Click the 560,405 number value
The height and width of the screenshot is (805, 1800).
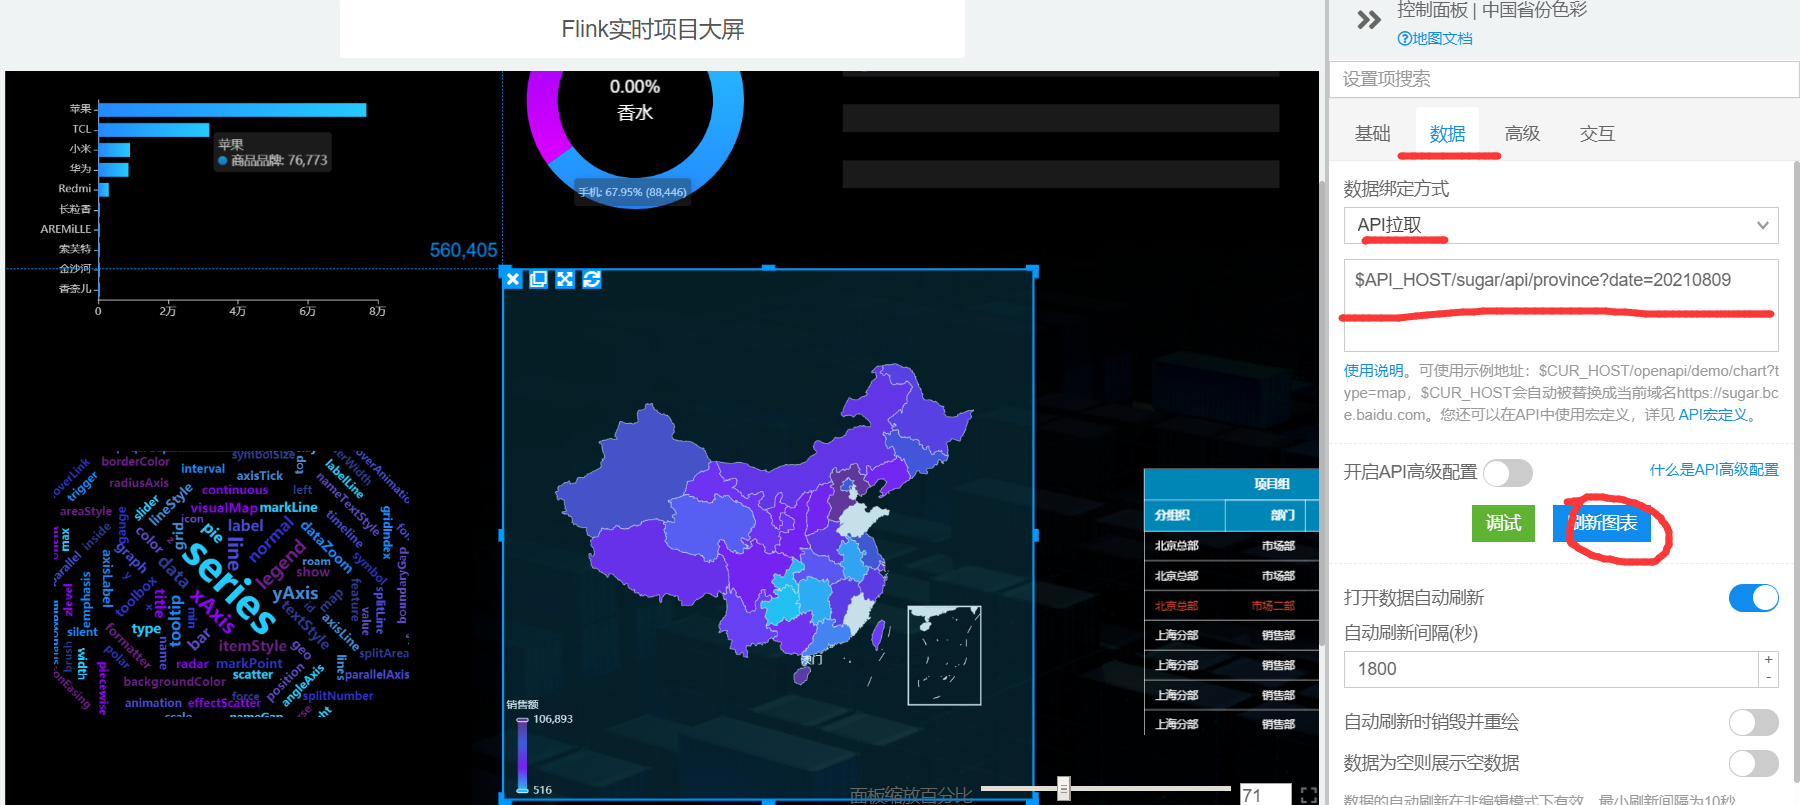(464, 250)
